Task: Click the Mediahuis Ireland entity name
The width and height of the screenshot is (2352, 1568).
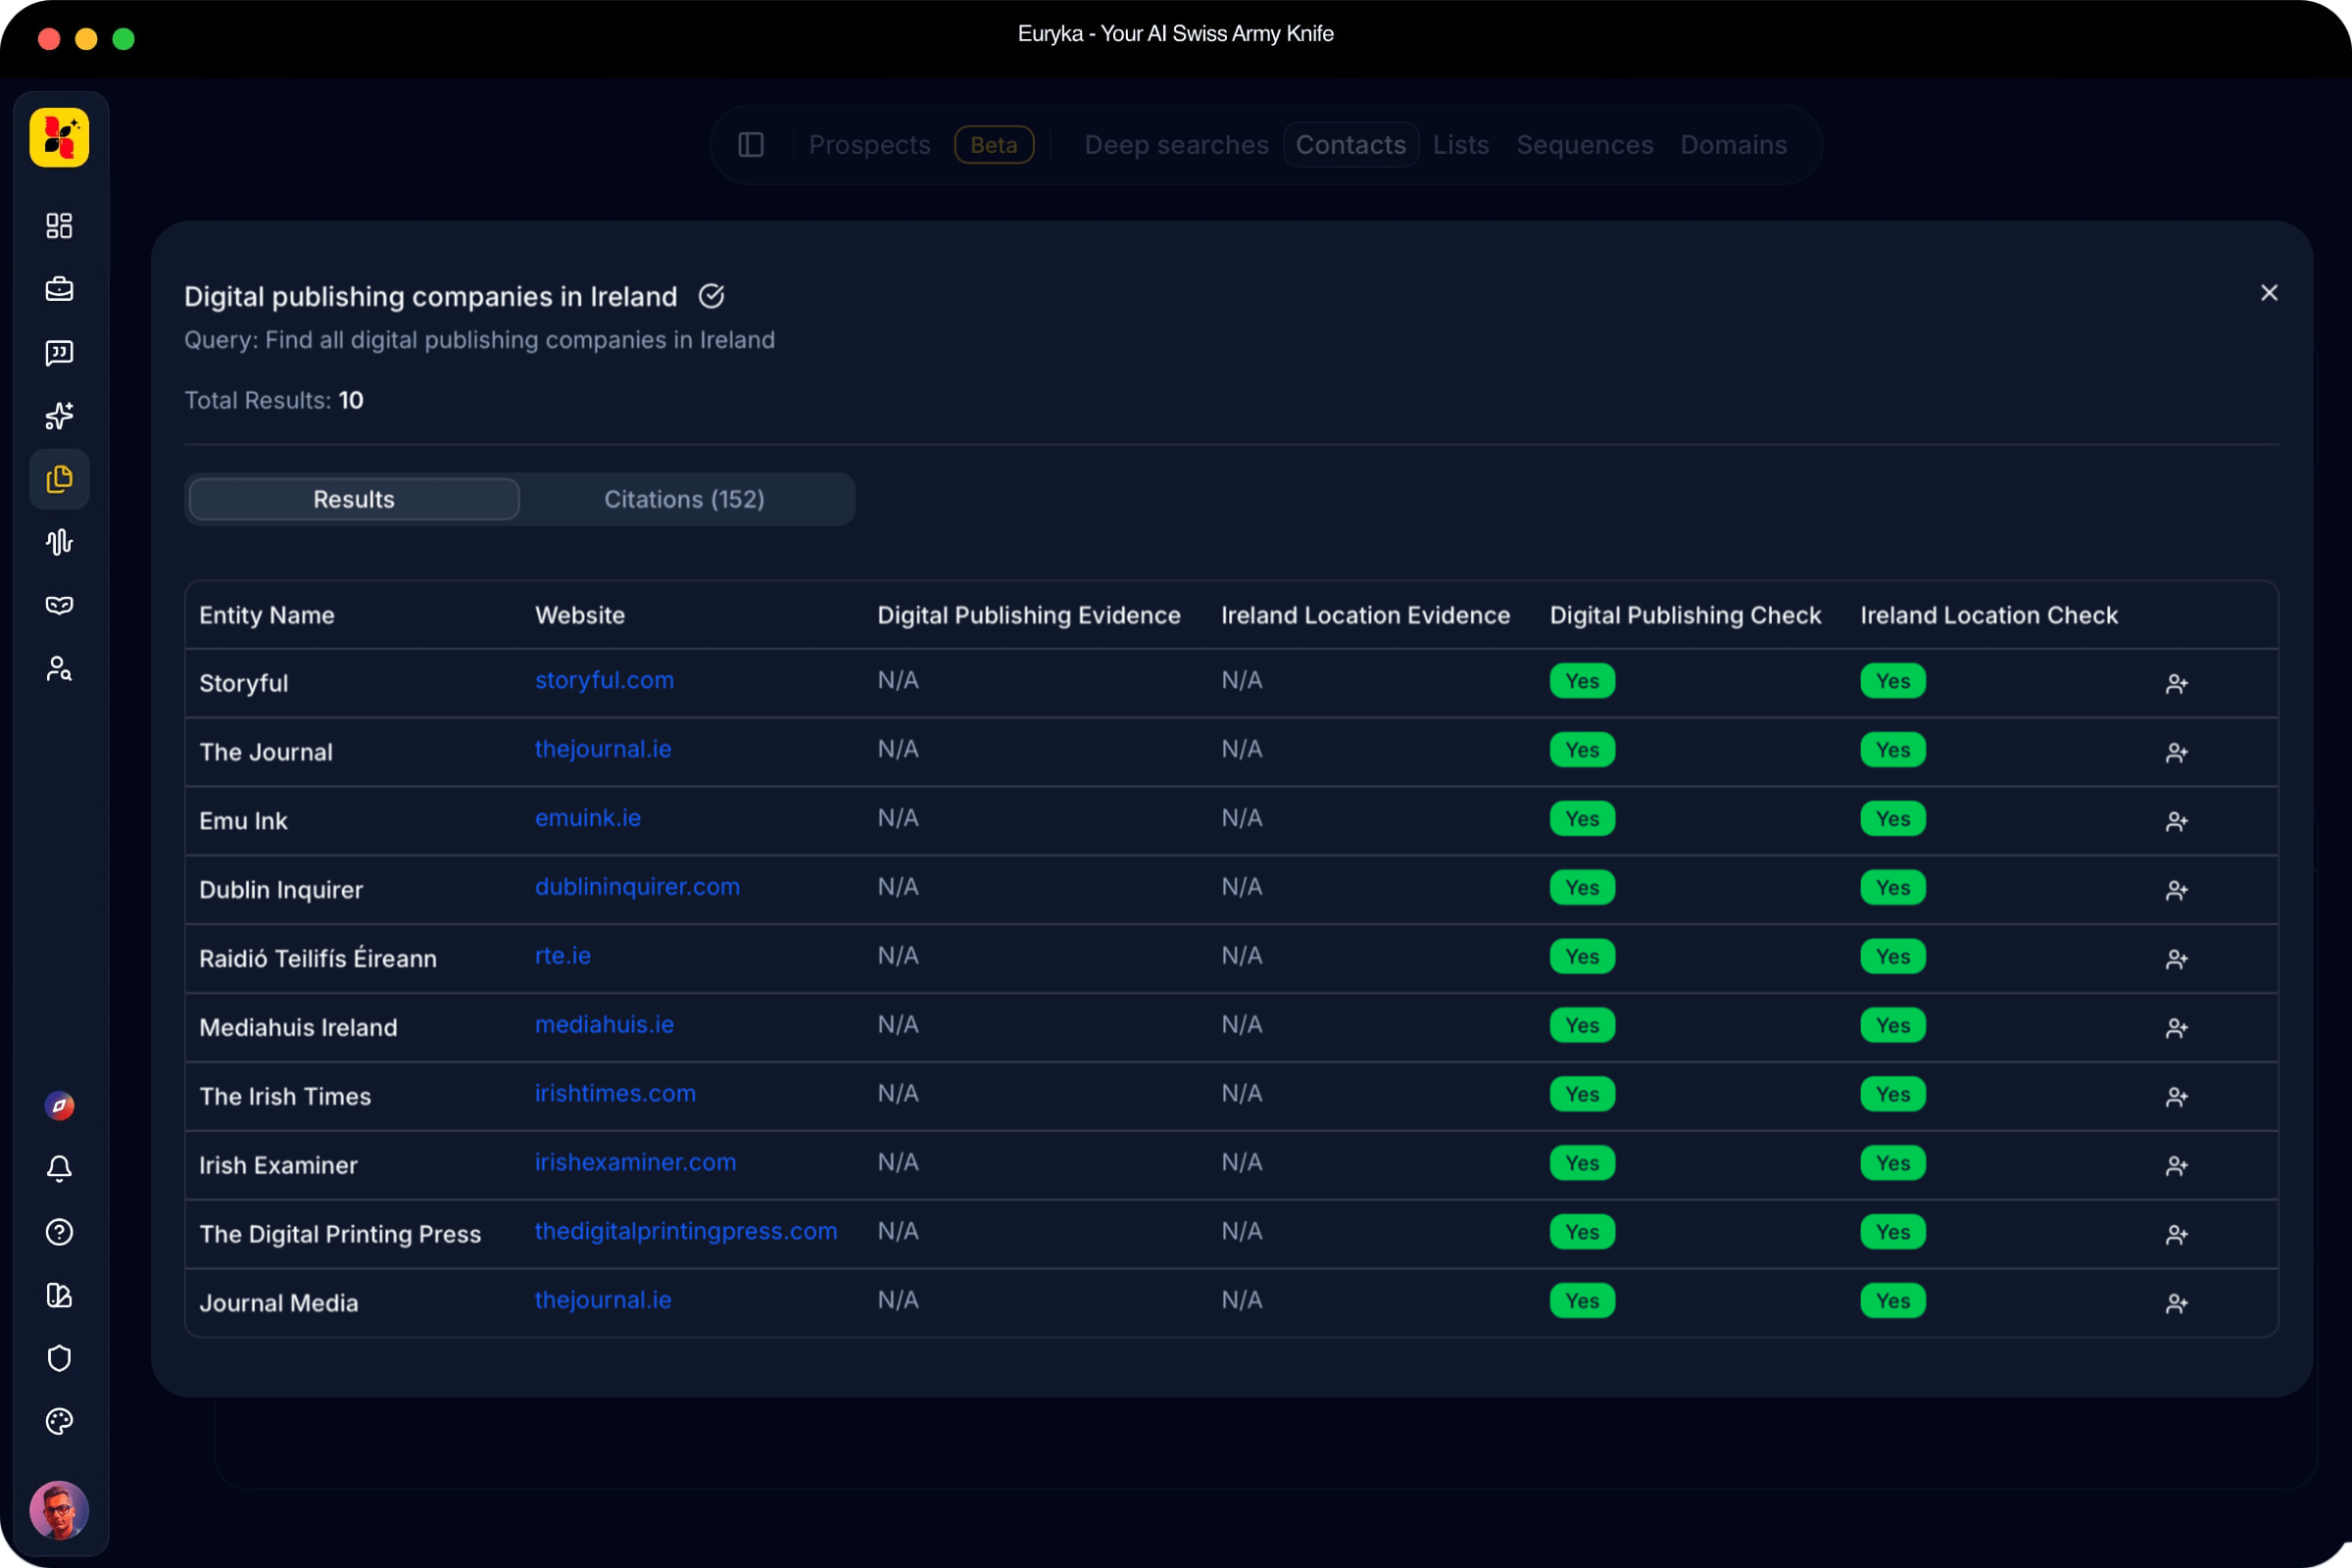Action: (298, 1028)
